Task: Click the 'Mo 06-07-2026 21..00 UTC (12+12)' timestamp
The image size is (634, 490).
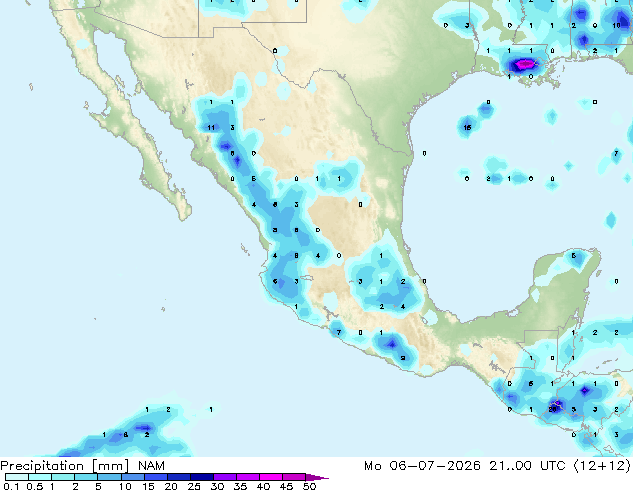Action: [497, 466]
